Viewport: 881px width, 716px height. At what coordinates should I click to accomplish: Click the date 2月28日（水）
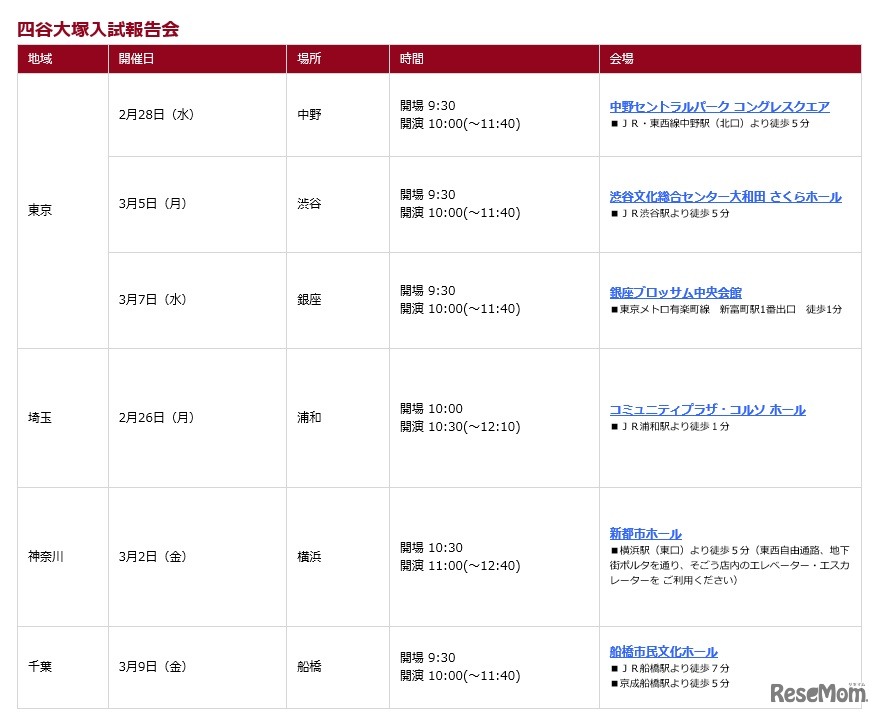point(156,115)
